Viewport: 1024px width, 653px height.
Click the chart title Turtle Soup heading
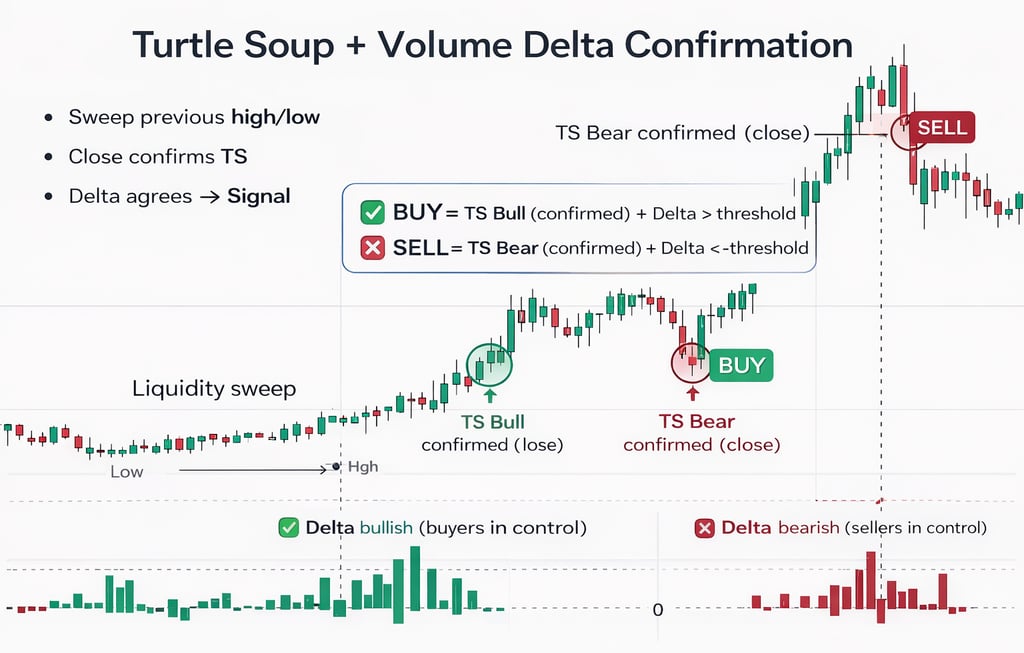[492, 45]
